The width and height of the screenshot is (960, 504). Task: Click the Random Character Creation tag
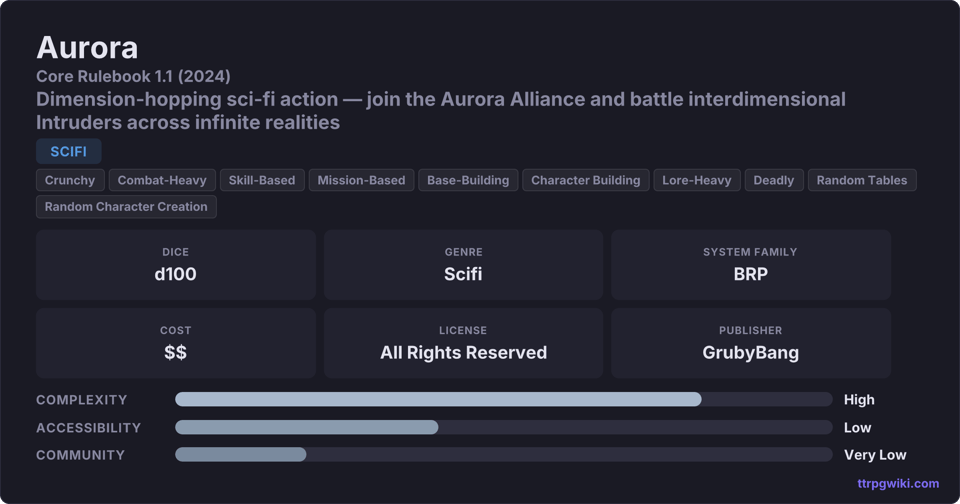click(x=126, y=206)
